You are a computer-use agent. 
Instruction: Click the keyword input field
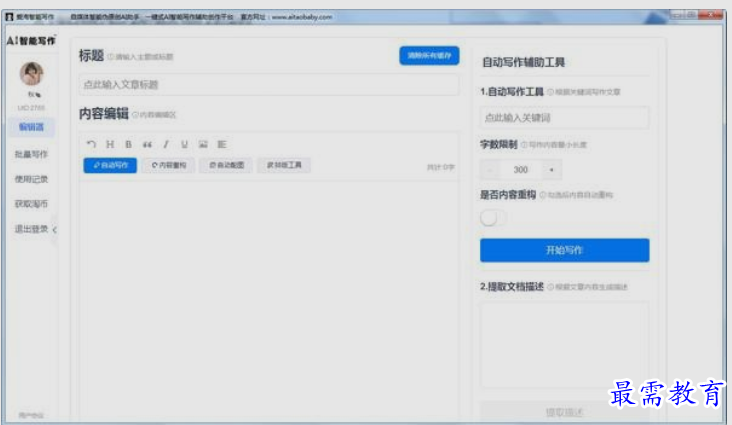(x=564, y=118)
